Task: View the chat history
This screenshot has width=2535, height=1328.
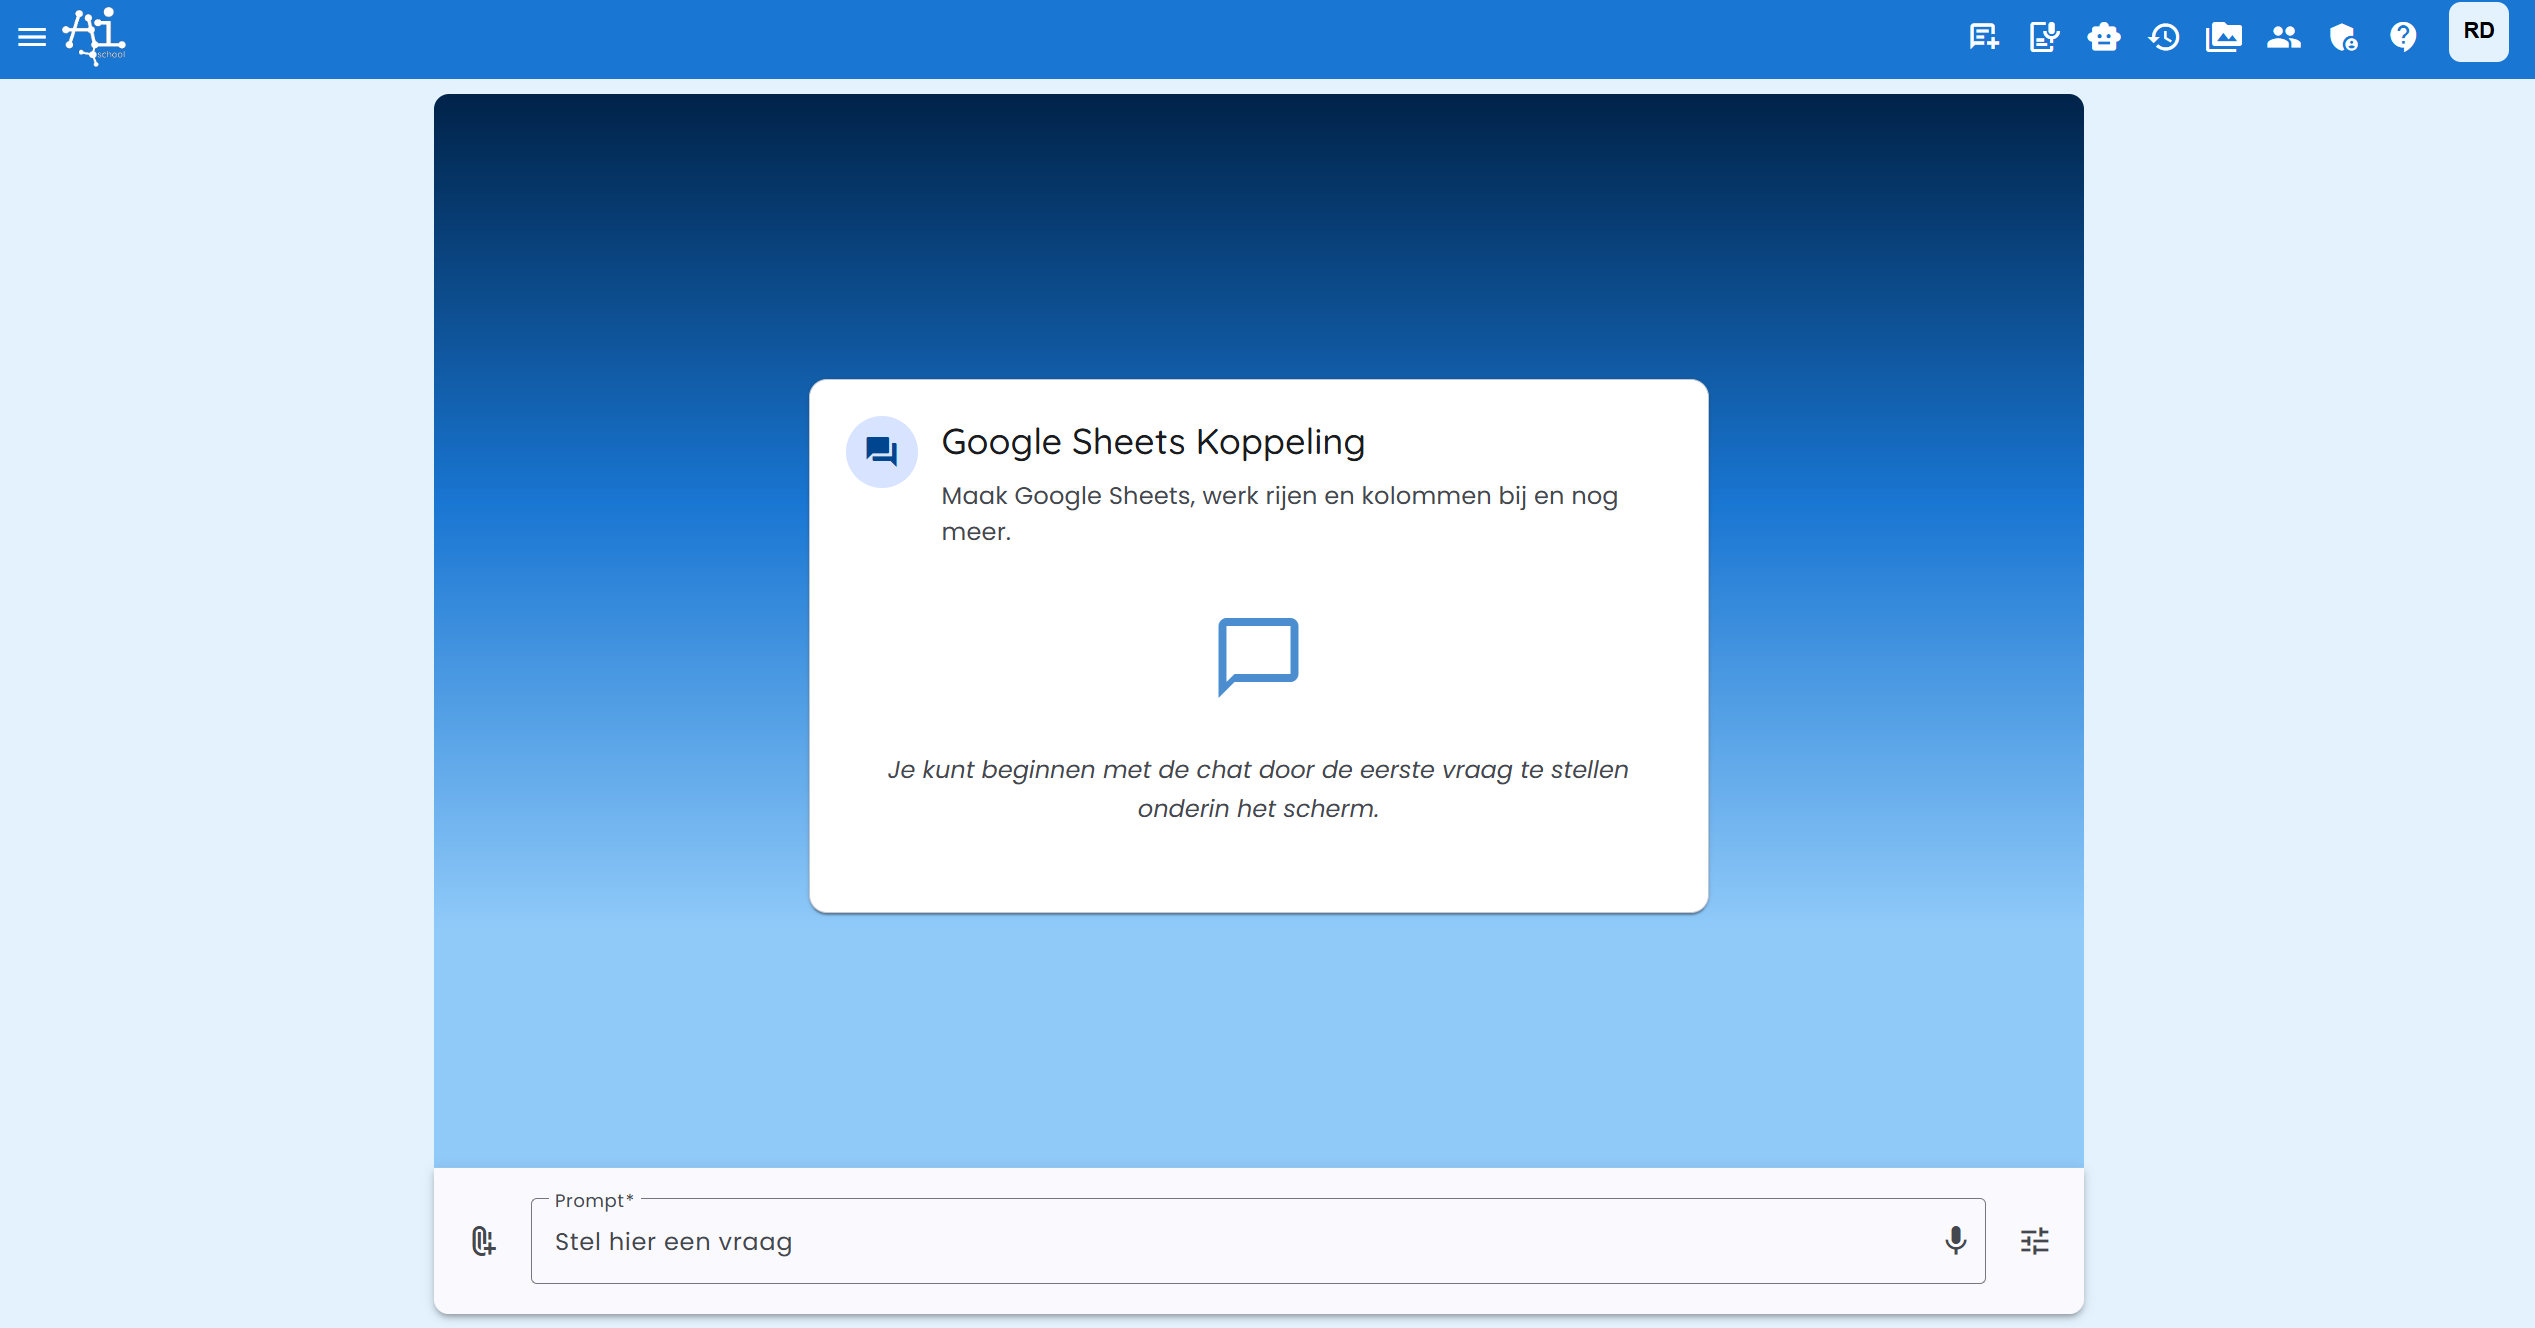Action: coord(2164,37)
